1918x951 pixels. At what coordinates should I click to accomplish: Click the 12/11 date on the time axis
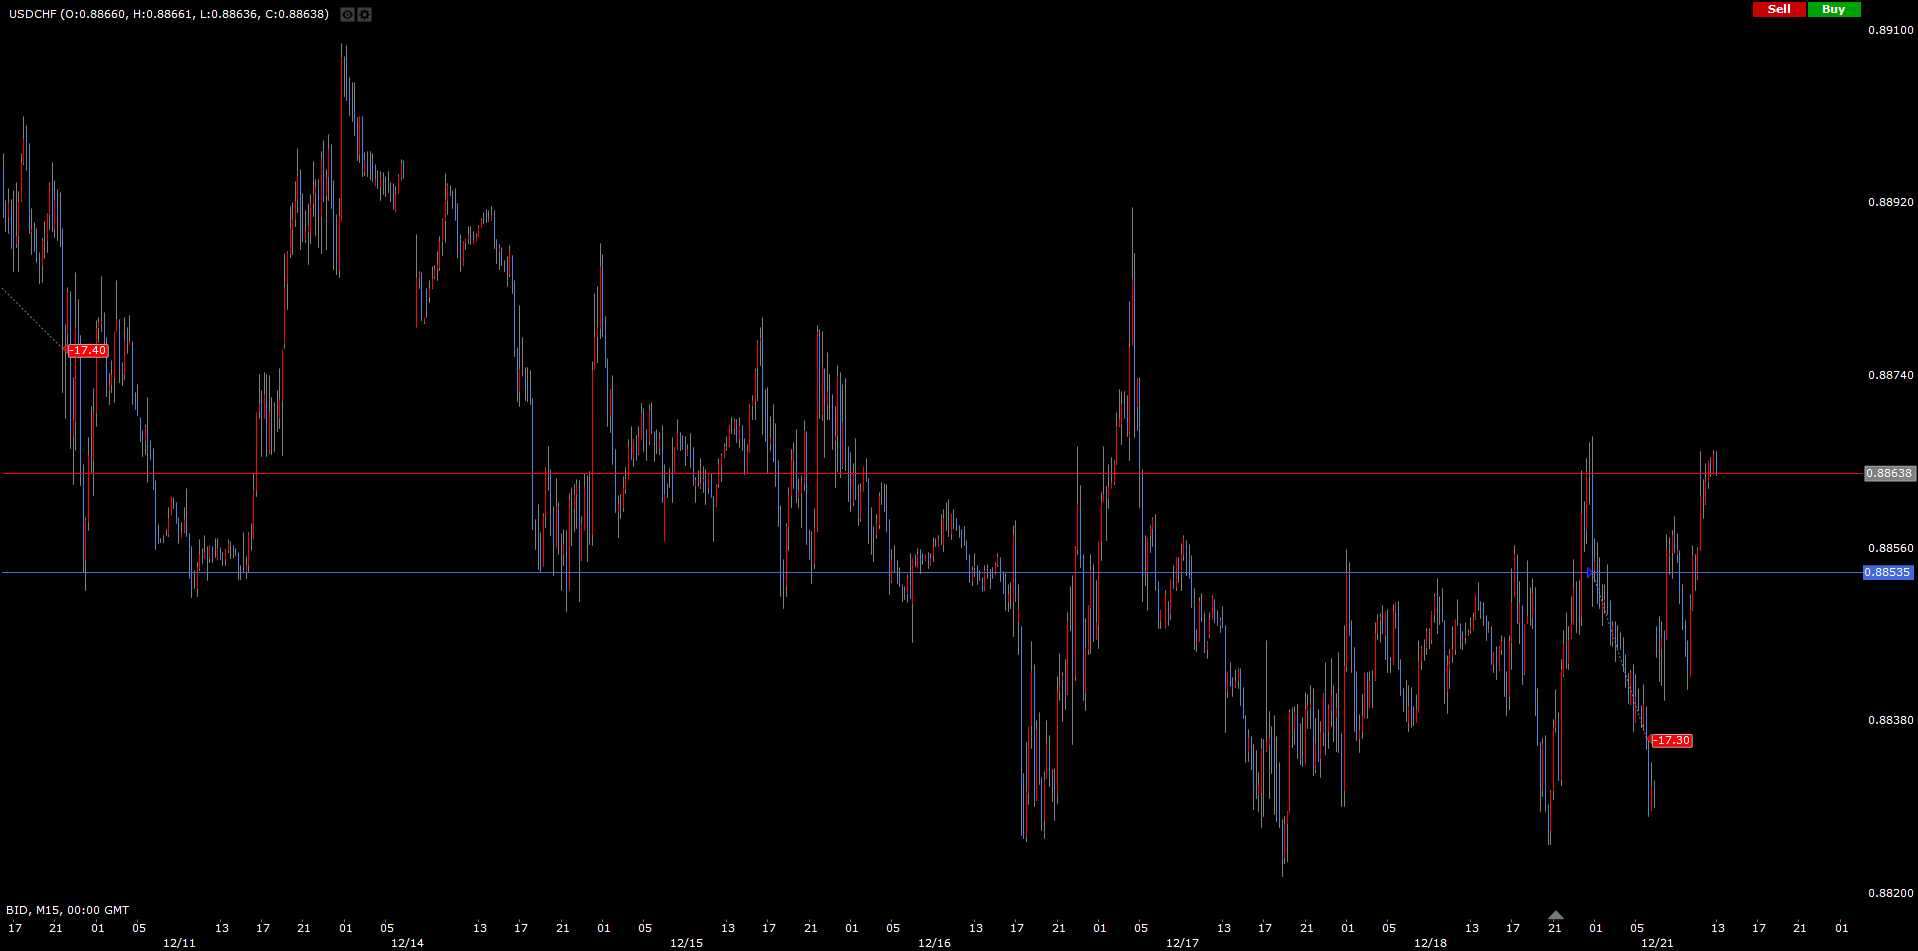179,943
